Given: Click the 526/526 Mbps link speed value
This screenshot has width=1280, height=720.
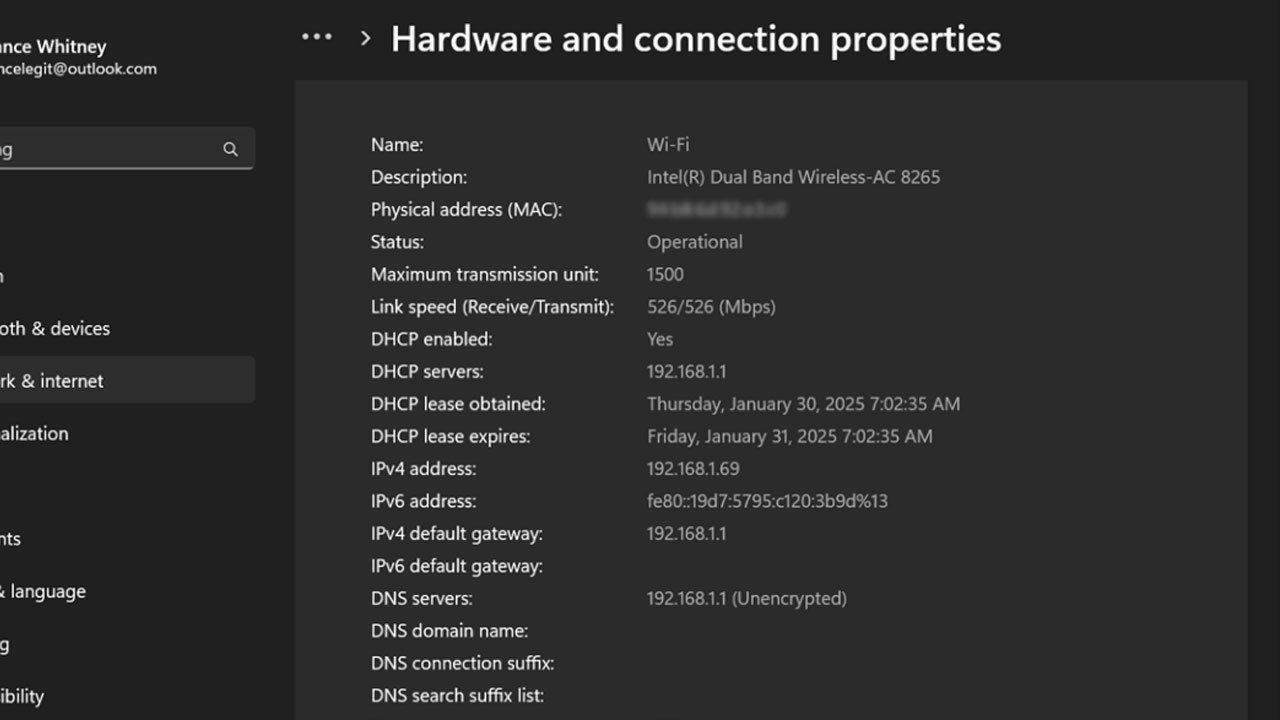Looking at the screenshot, I should [x=711, y=306].
